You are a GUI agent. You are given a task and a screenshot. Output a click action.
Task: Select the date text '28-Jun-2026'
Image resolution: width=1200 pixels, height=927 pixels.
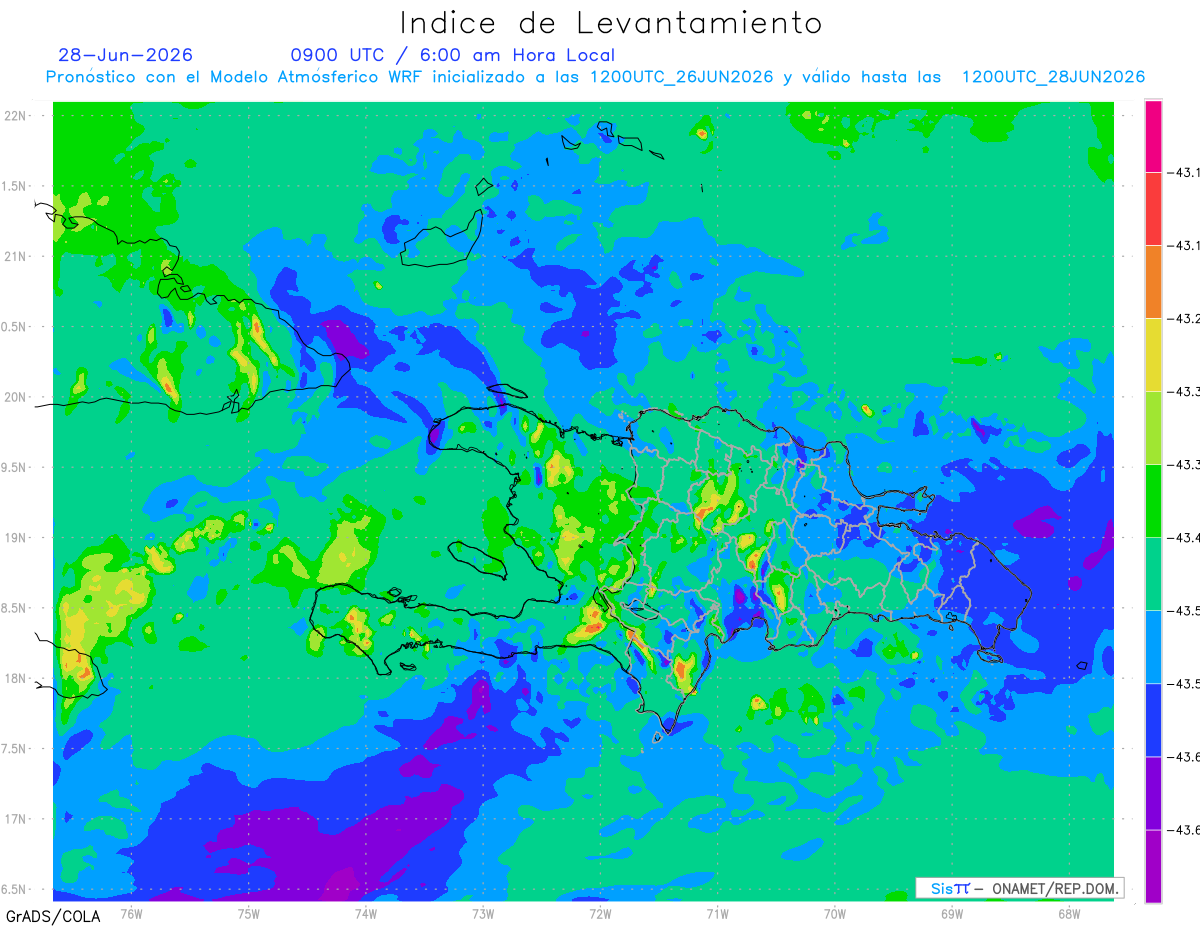click(126, 55)
